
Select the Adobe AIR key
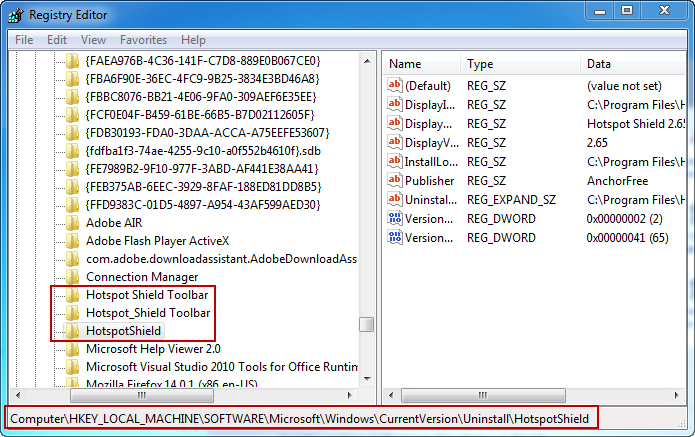[114, 222]
